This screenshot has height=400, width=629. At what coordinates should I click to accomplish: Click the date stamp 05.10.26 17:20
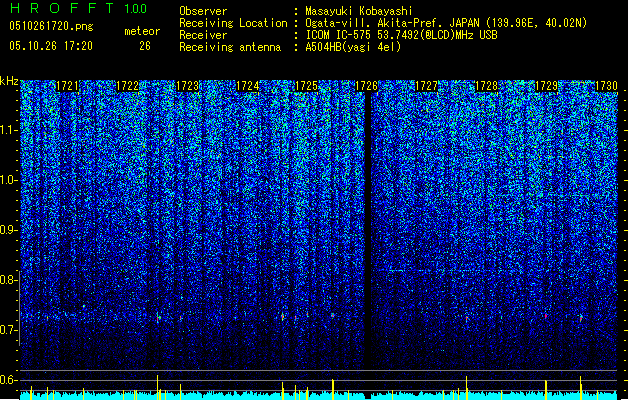[x=51, y=46]
